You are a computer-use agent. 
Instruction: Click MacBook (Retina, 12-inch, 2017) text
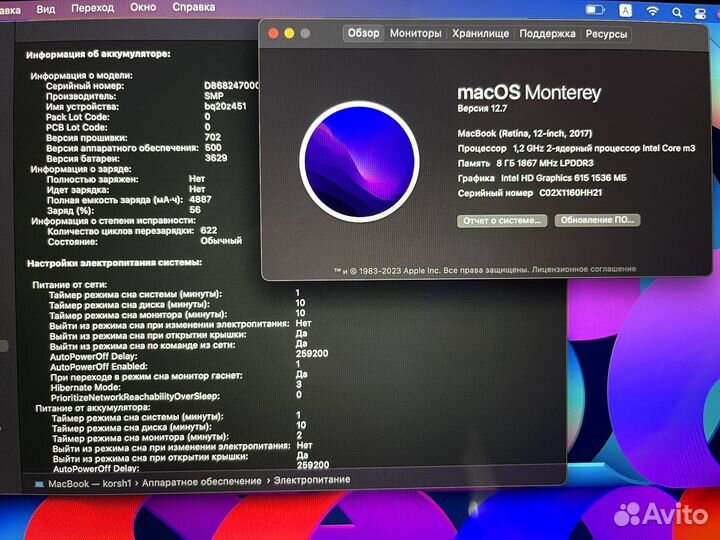[x=524, y=134]
